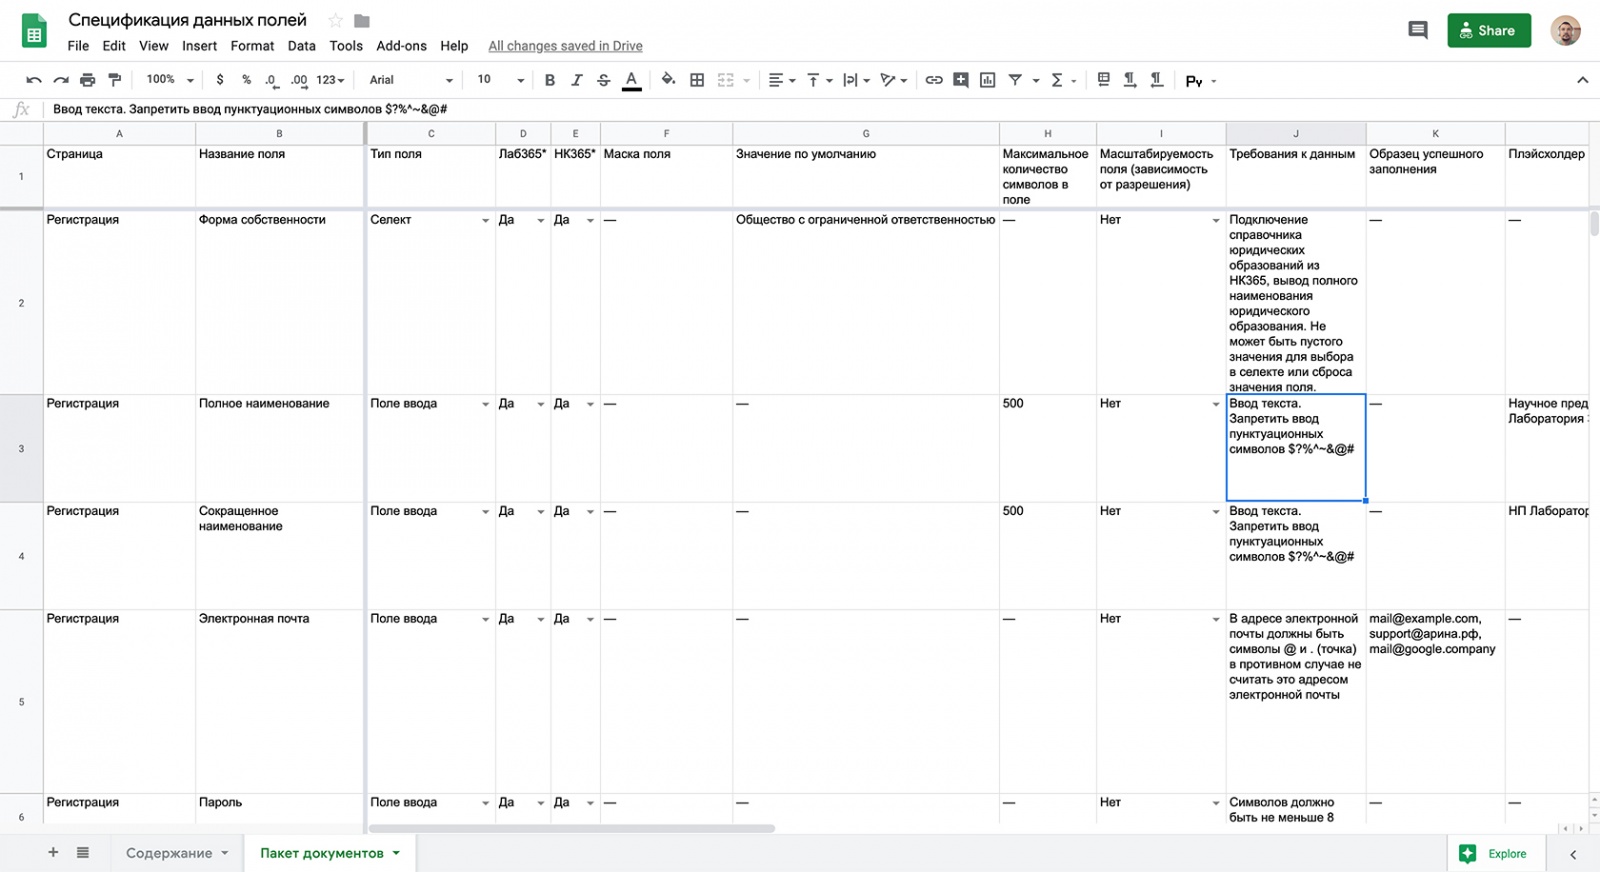Set left-to-right text direction

tap(1130, 80)
